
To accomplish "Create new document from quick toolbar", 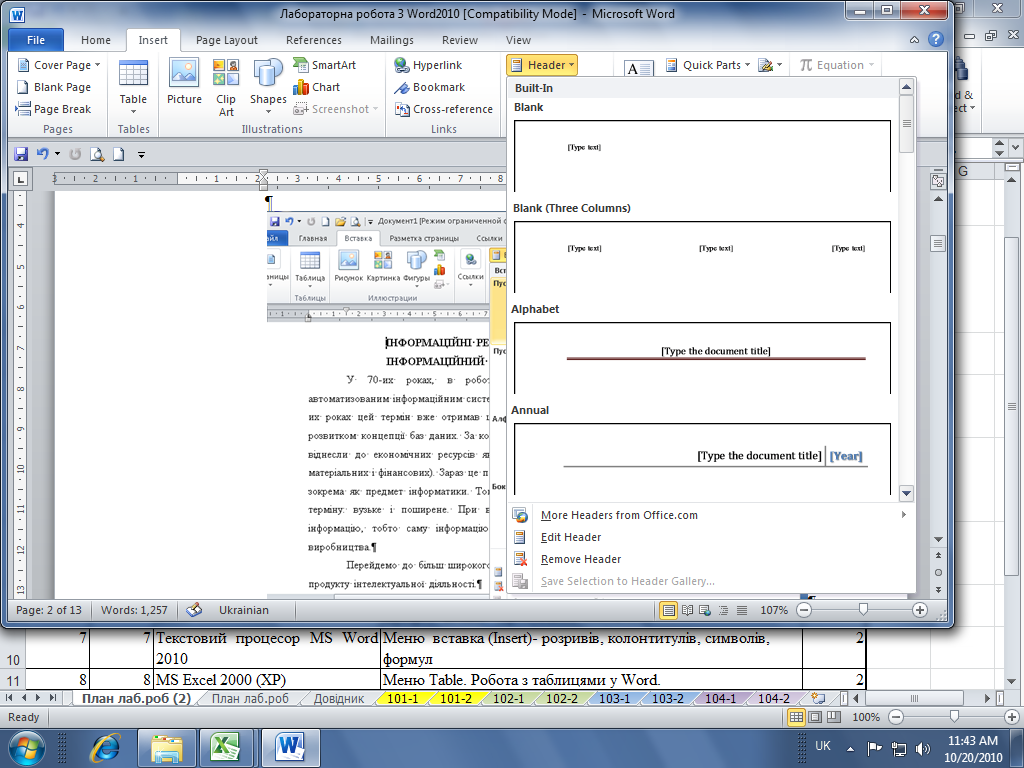I will click(x=119, y=154).
